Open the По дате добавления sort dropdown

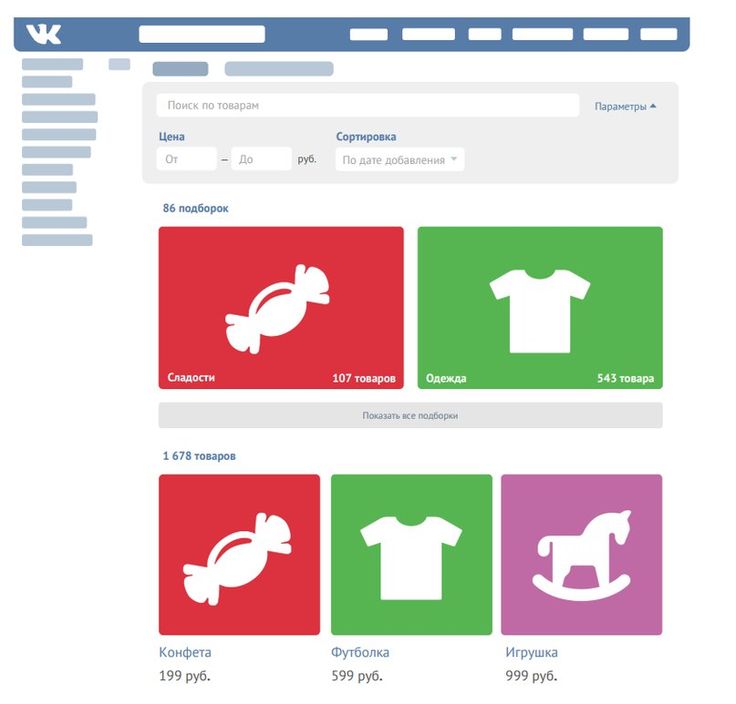[400, 160]
